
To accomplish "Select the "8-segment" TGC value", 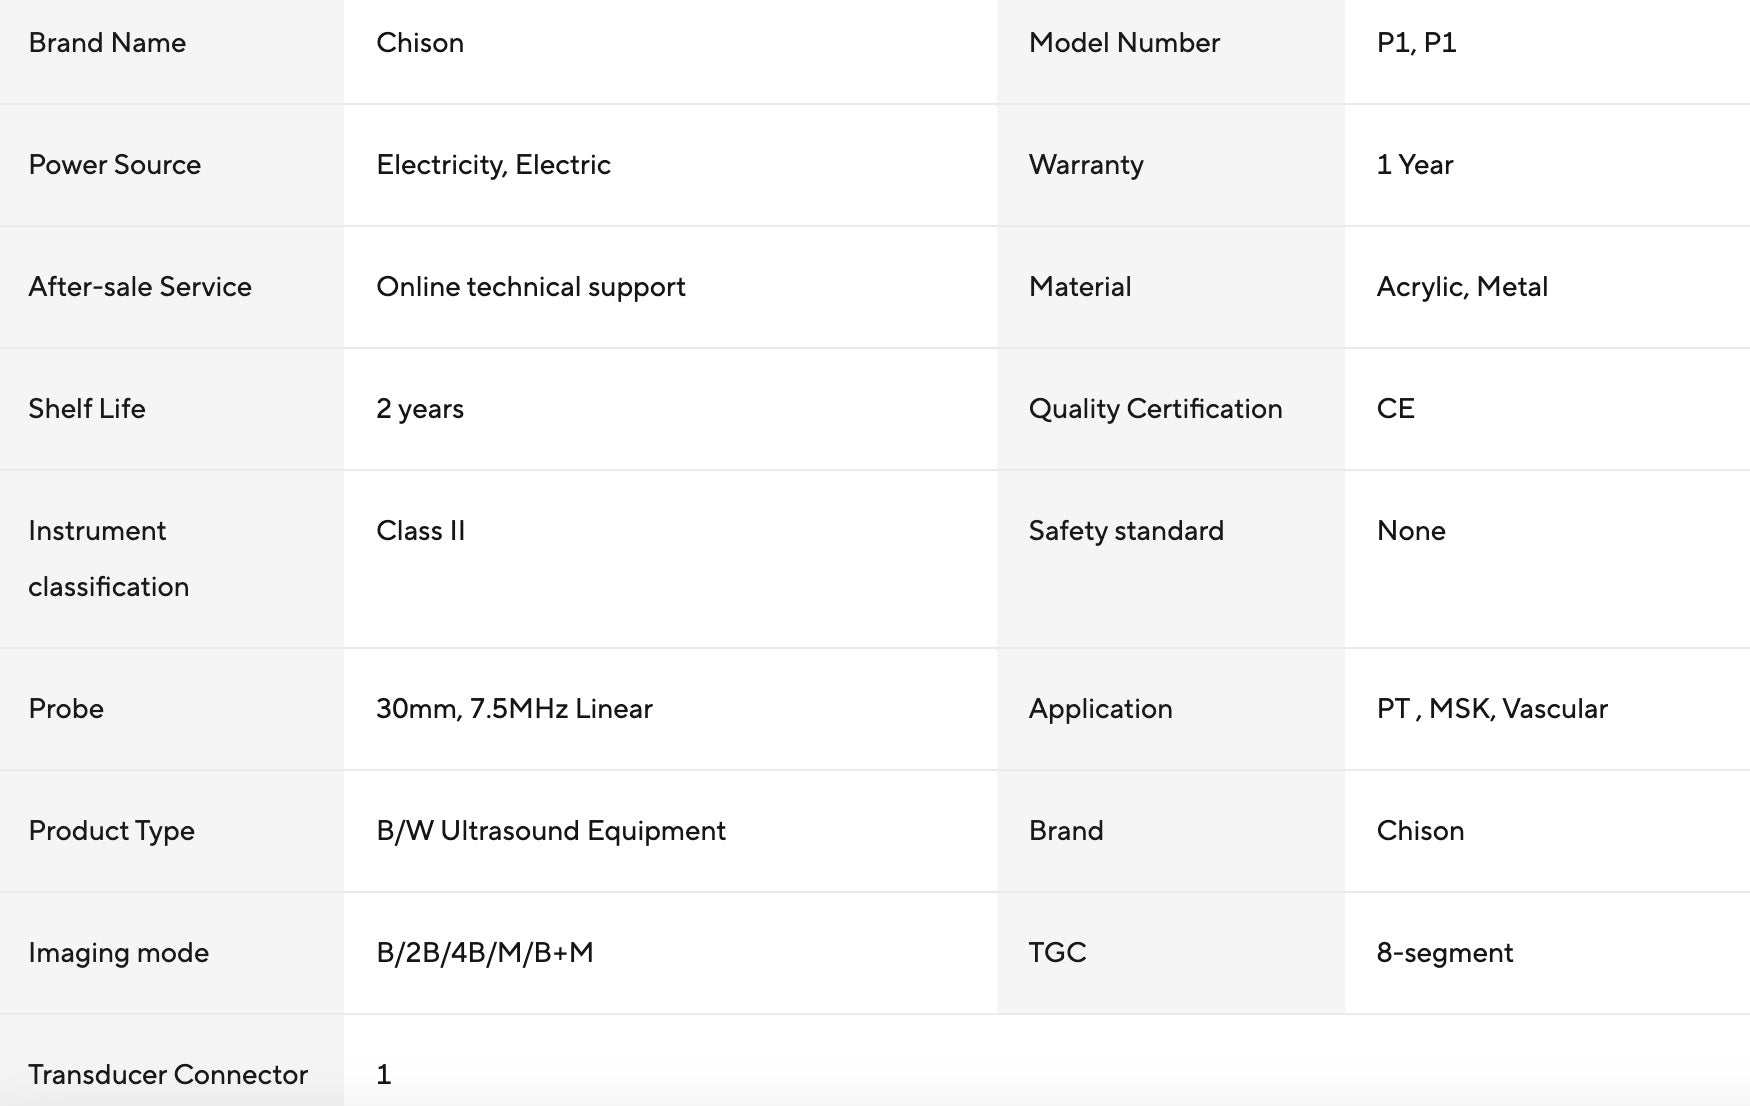I will pyautogui.click(x=1444, y=953).
